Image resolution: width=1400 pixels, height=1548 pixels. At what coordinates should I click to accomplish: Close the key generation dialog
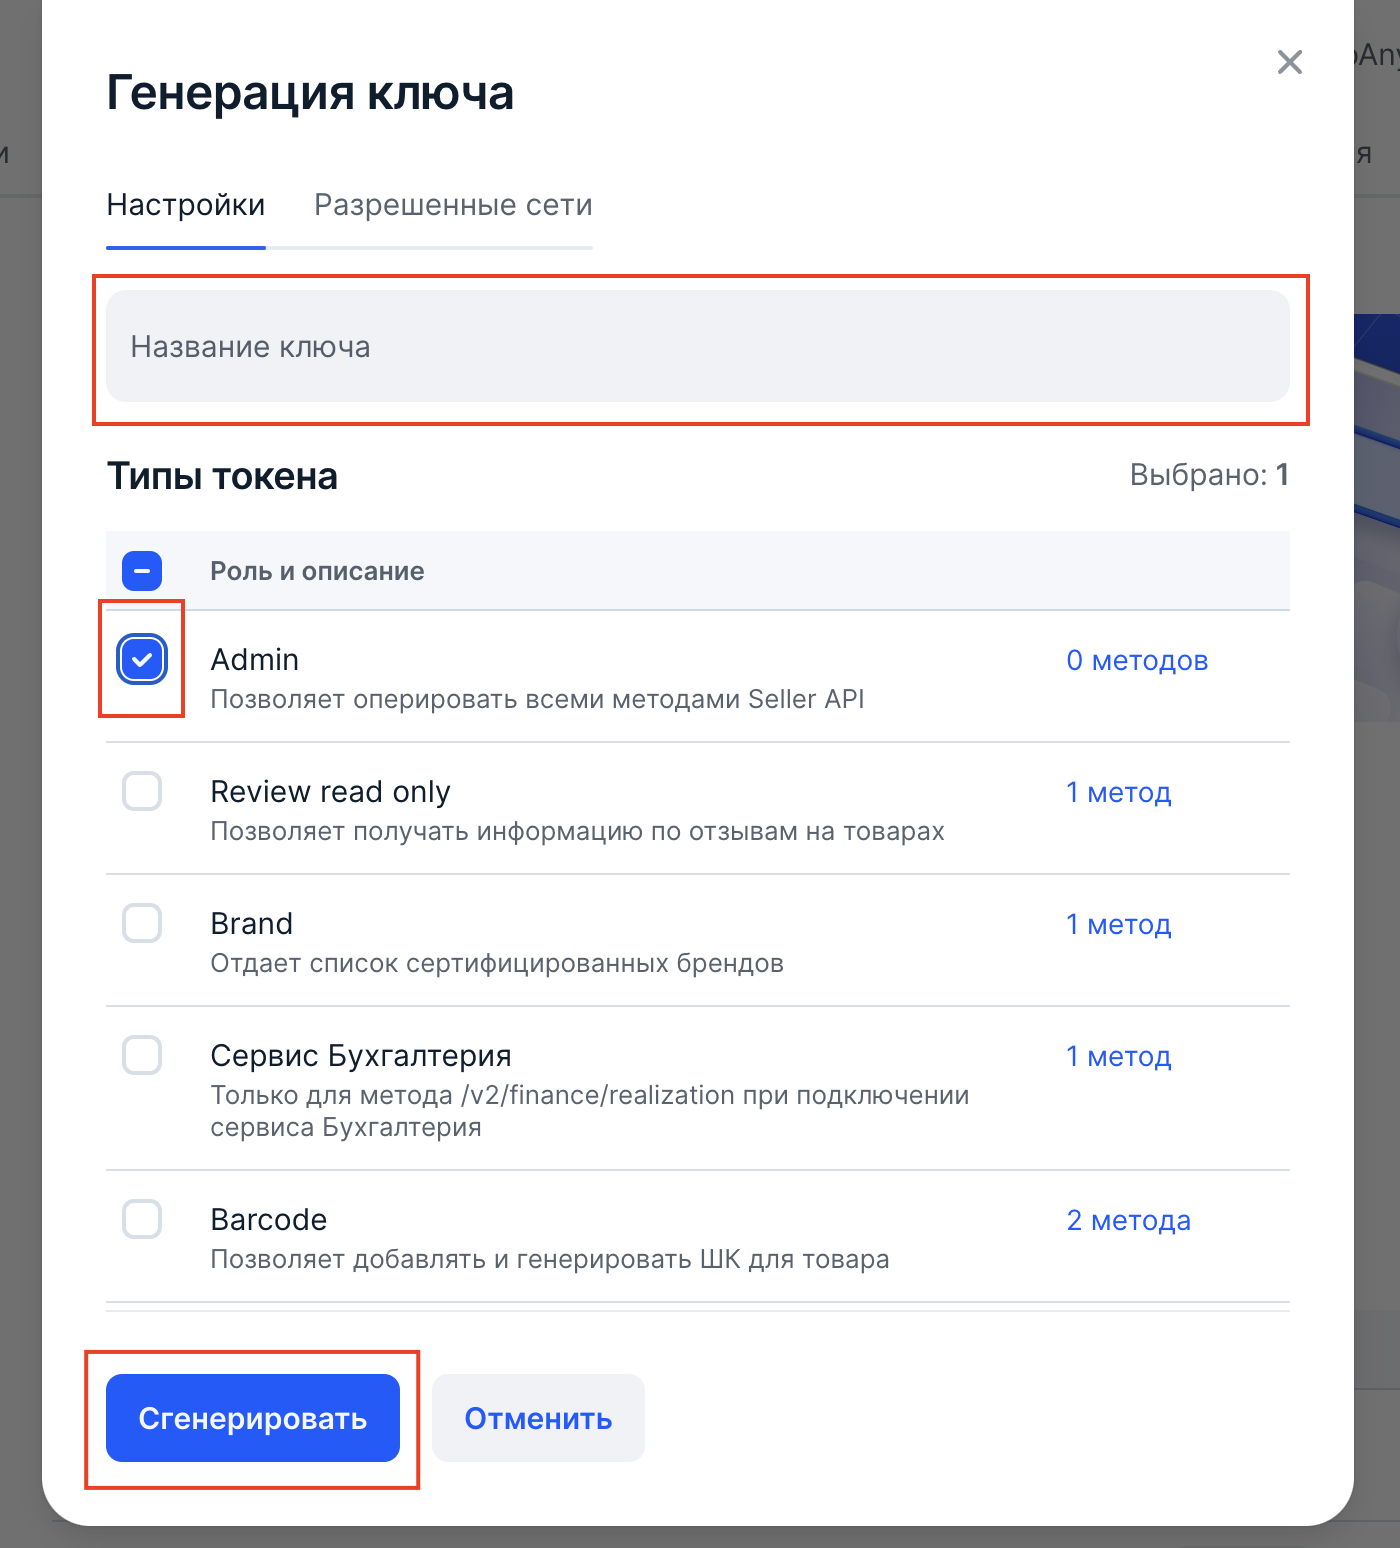pyautogui.click(x=1289, y=62)
